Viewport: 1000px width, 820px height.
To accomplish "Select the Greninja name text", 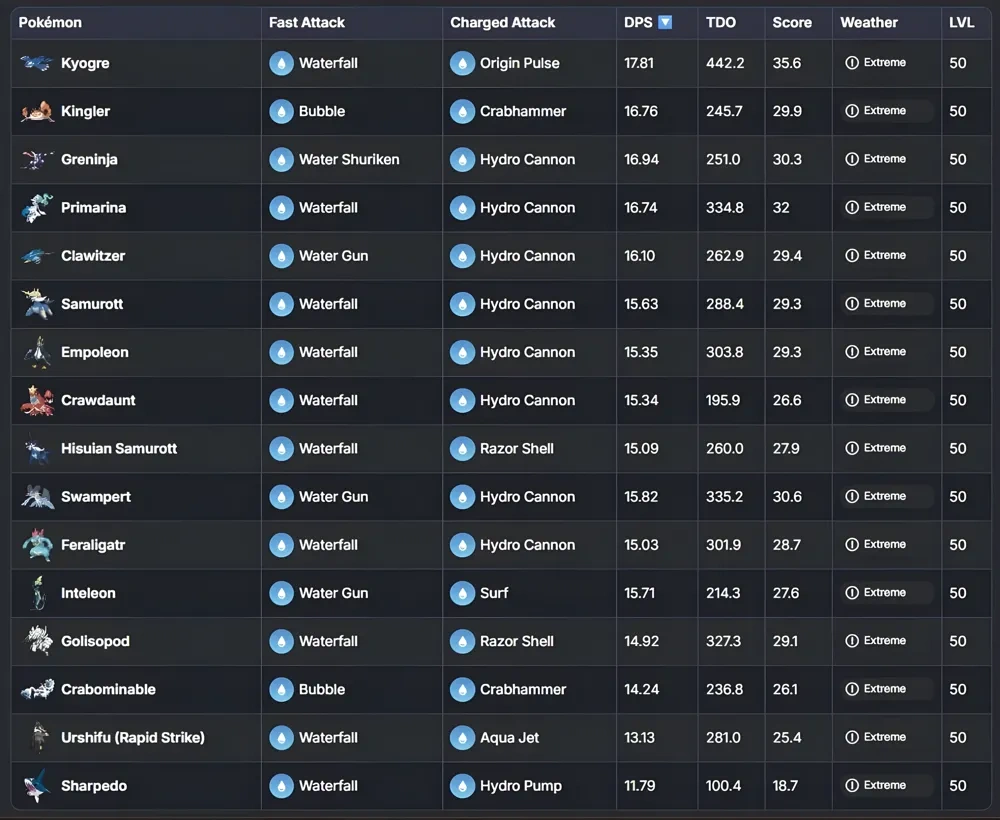I will [x=89, y=159].
